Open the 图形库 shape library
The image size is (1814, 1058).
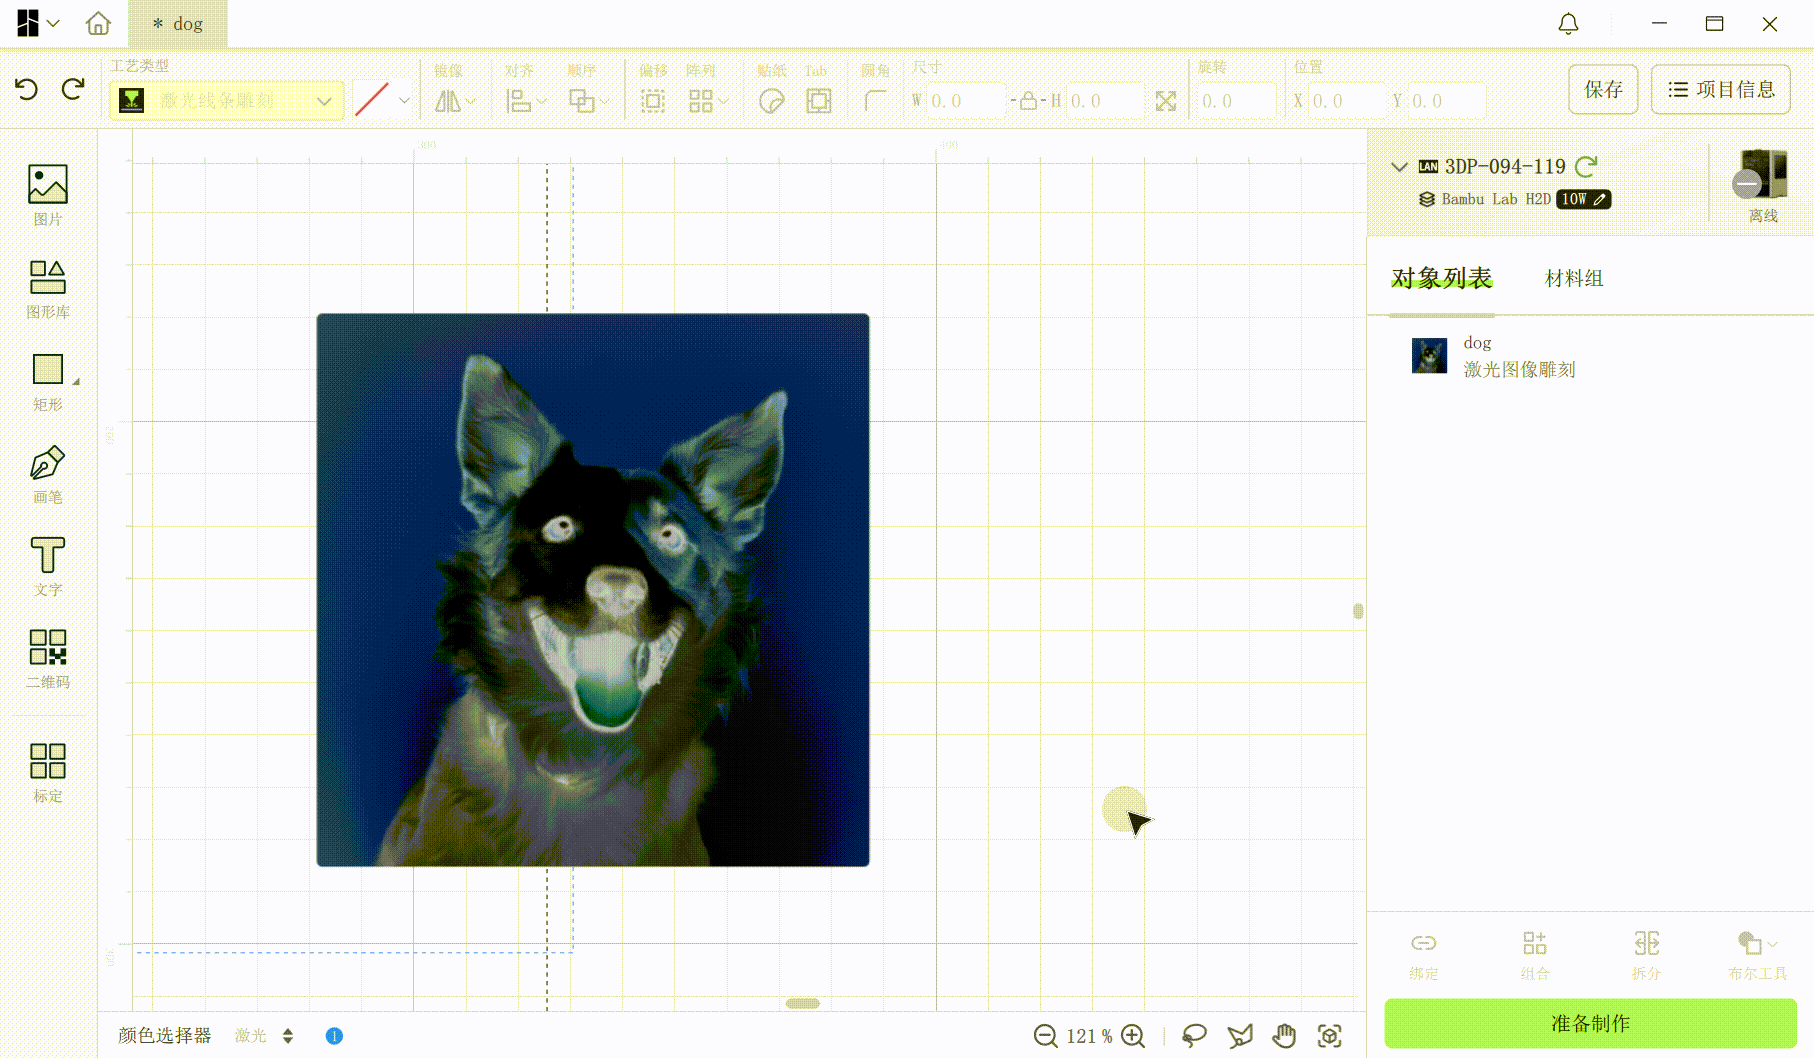click(48, 289)
